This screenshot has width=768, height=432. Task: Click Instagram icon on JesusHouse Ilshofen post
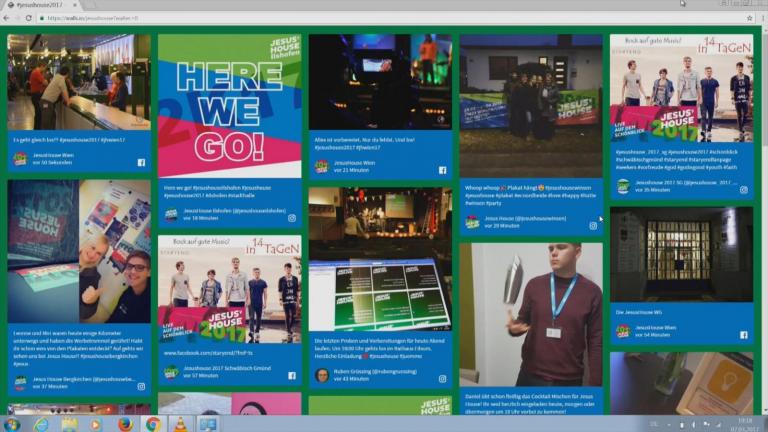click(292, 217)
